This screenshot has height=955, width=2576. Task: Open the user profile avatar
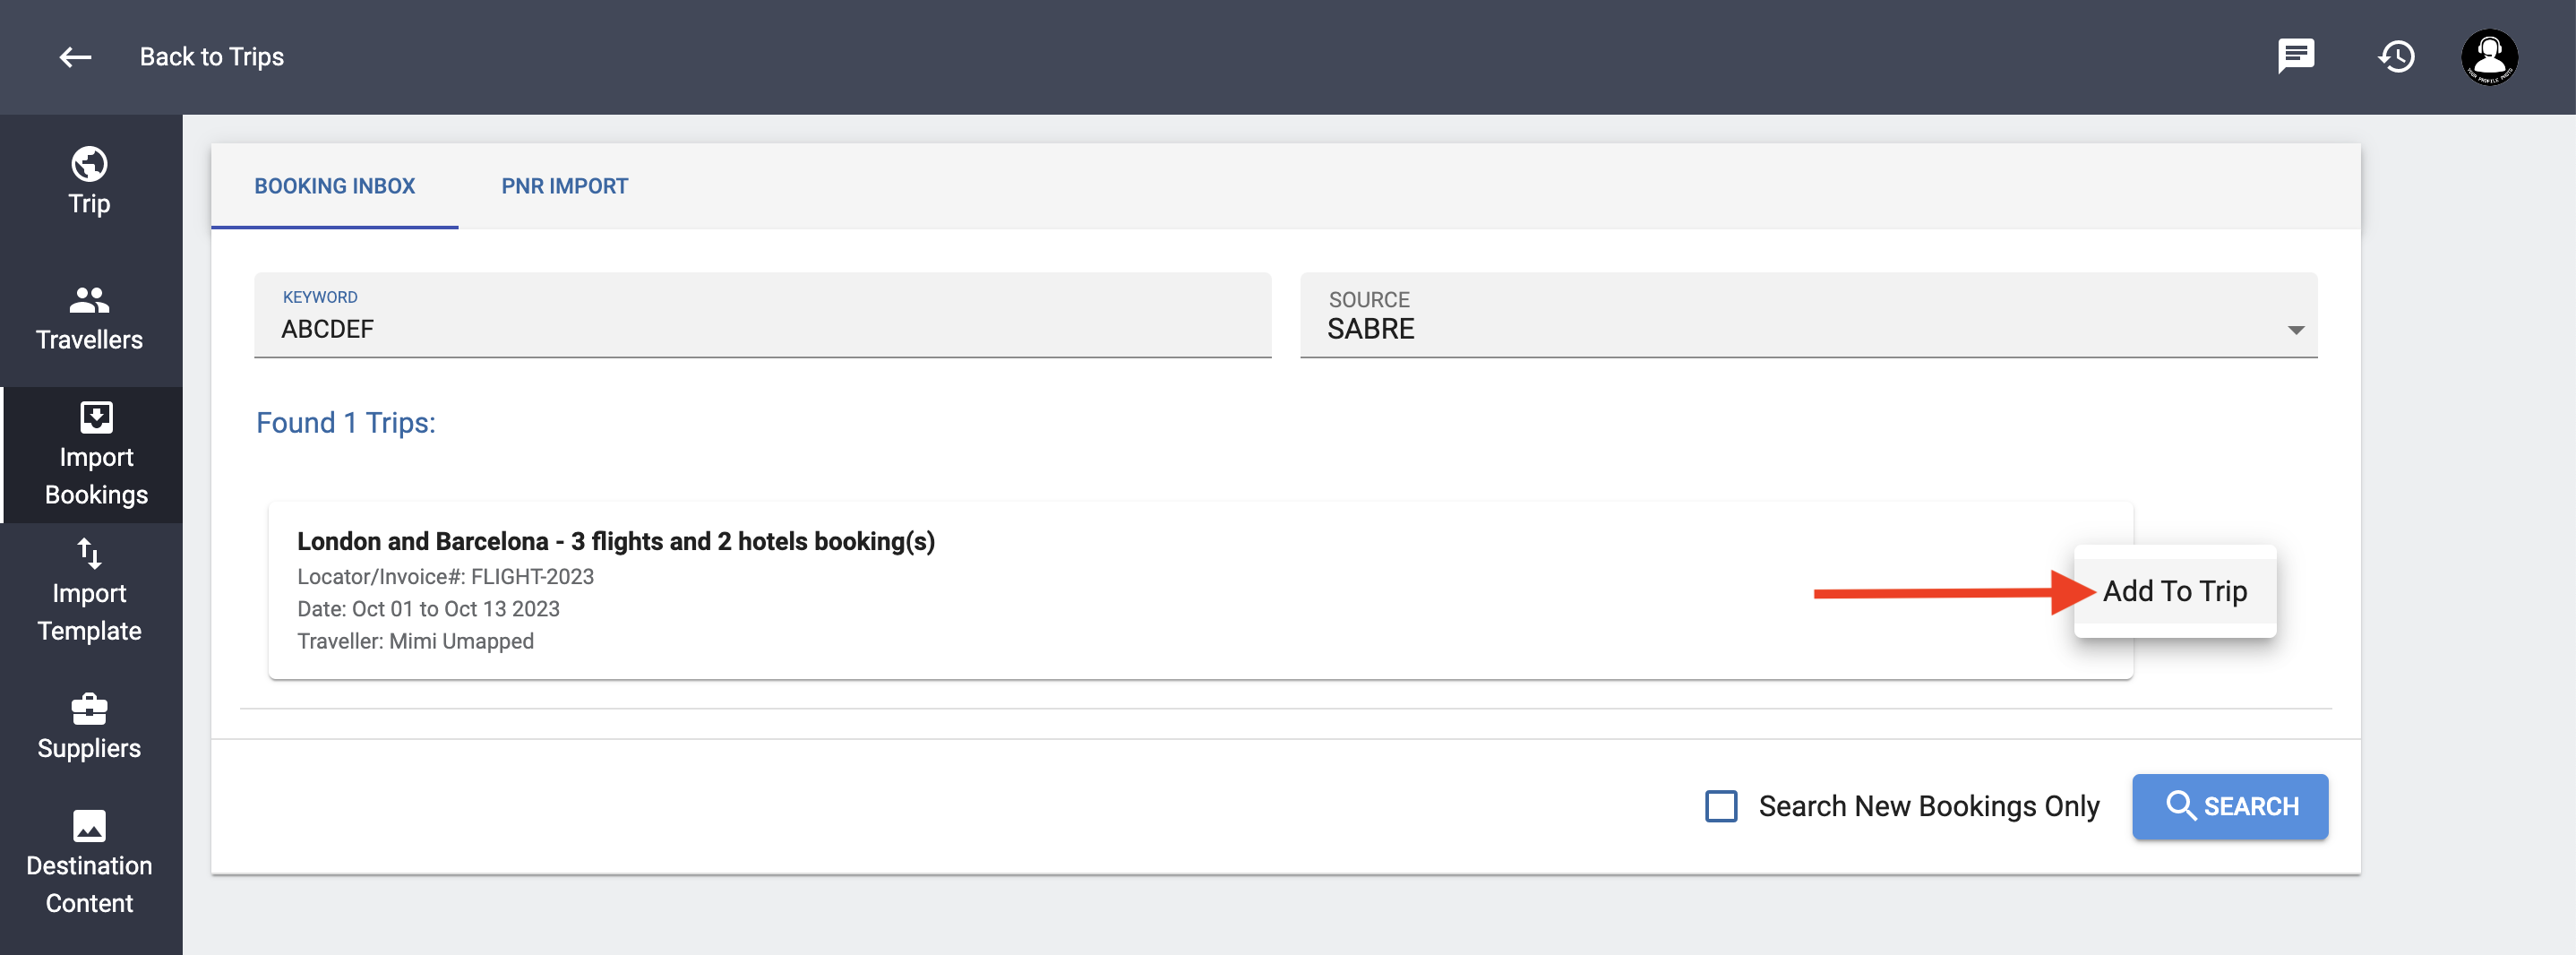click(2489, 57)
